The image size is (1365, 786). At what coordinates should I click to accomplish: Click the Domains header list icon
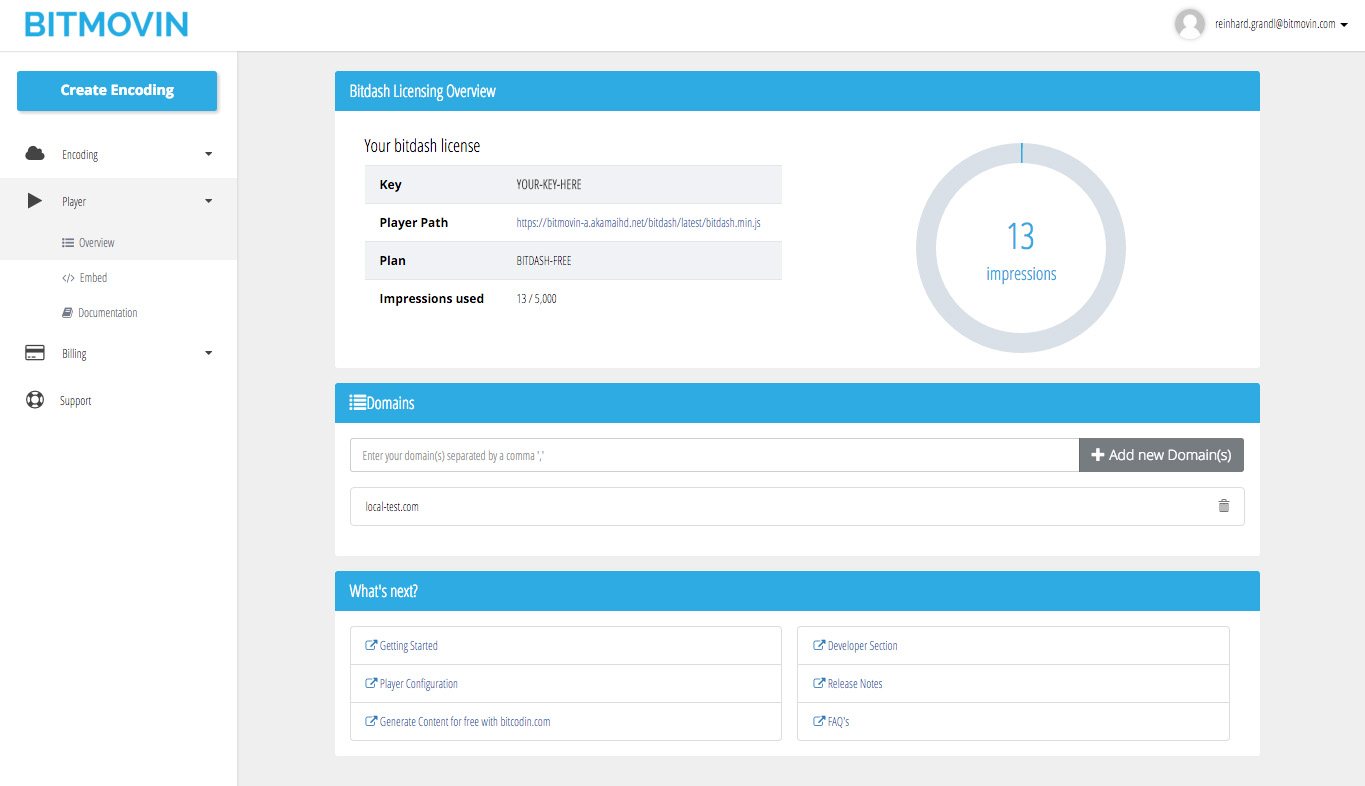coord(358,403)
